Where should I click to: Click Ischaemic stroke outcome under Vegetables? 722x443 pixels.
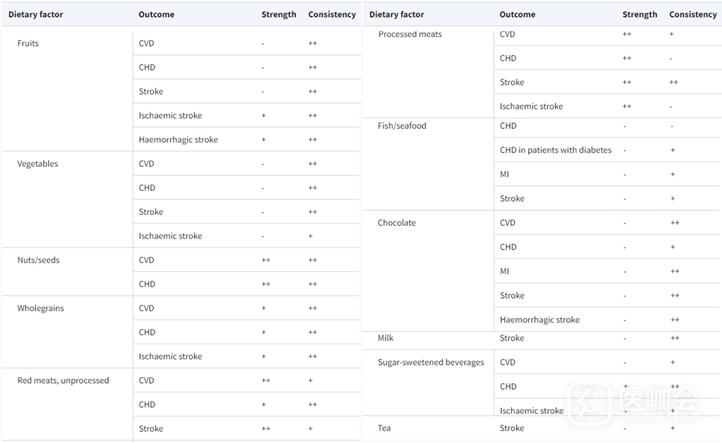[170, 236]
